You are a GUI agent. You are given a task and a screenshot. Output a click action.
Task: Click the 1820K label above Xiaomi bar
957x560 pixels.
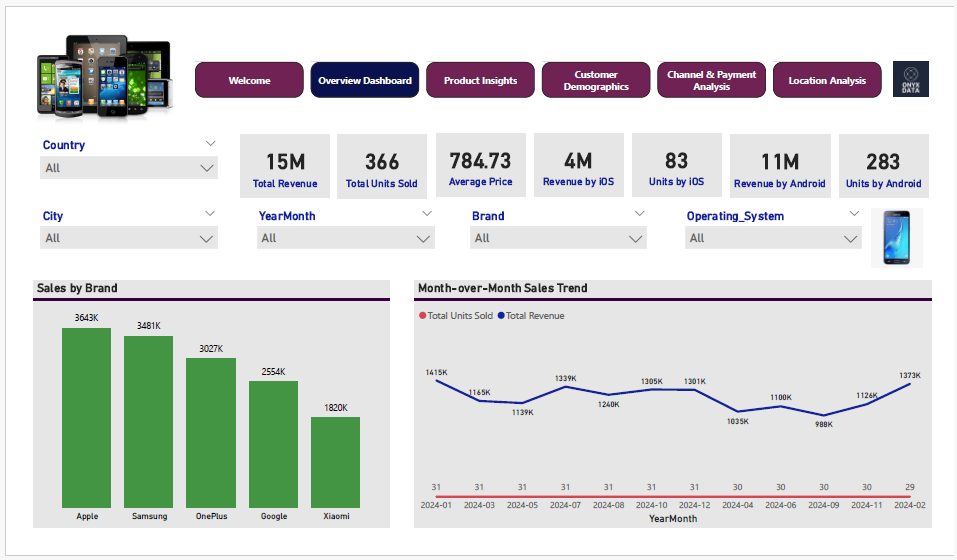click(336, 407)
